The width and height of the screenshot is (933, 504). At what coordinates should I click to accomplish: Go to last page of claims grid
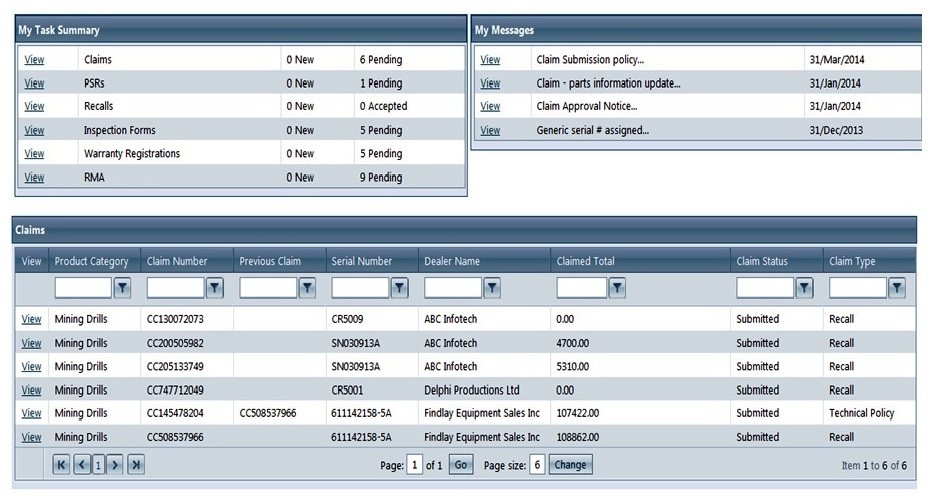point(136,465)
